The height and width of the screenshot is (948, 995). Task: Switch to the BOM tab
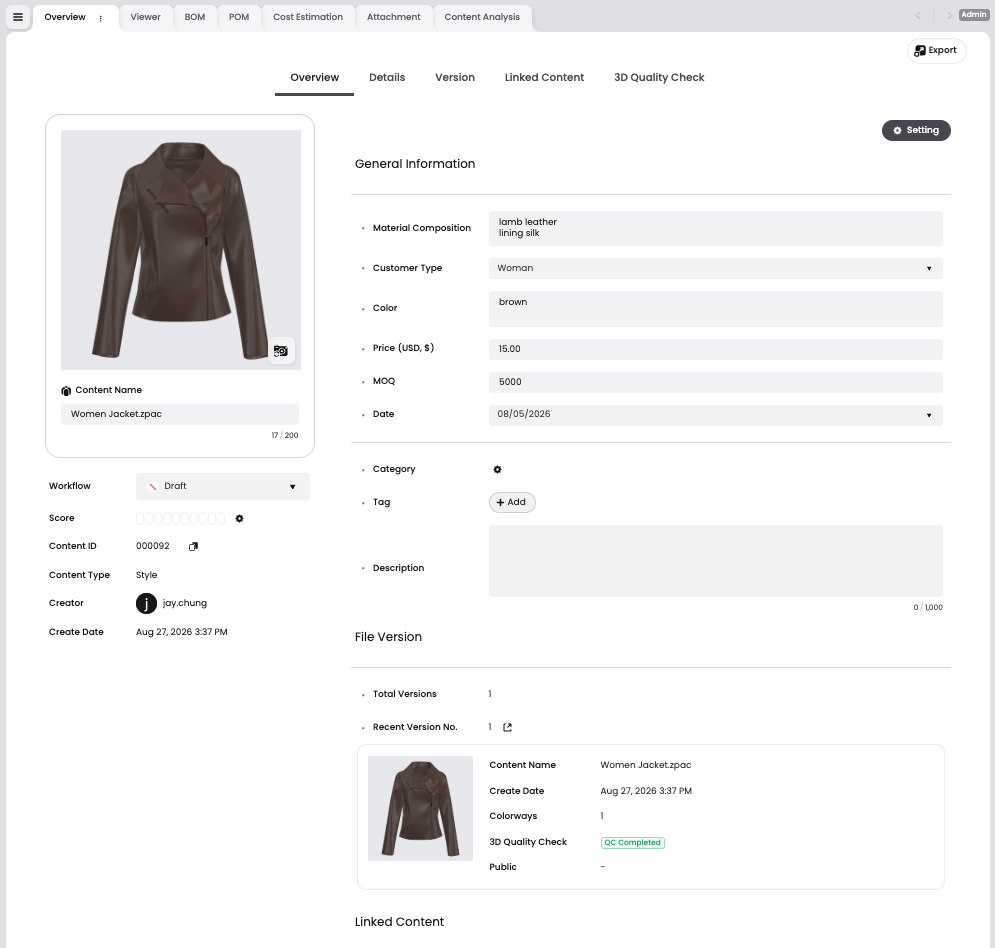point(195,17)
